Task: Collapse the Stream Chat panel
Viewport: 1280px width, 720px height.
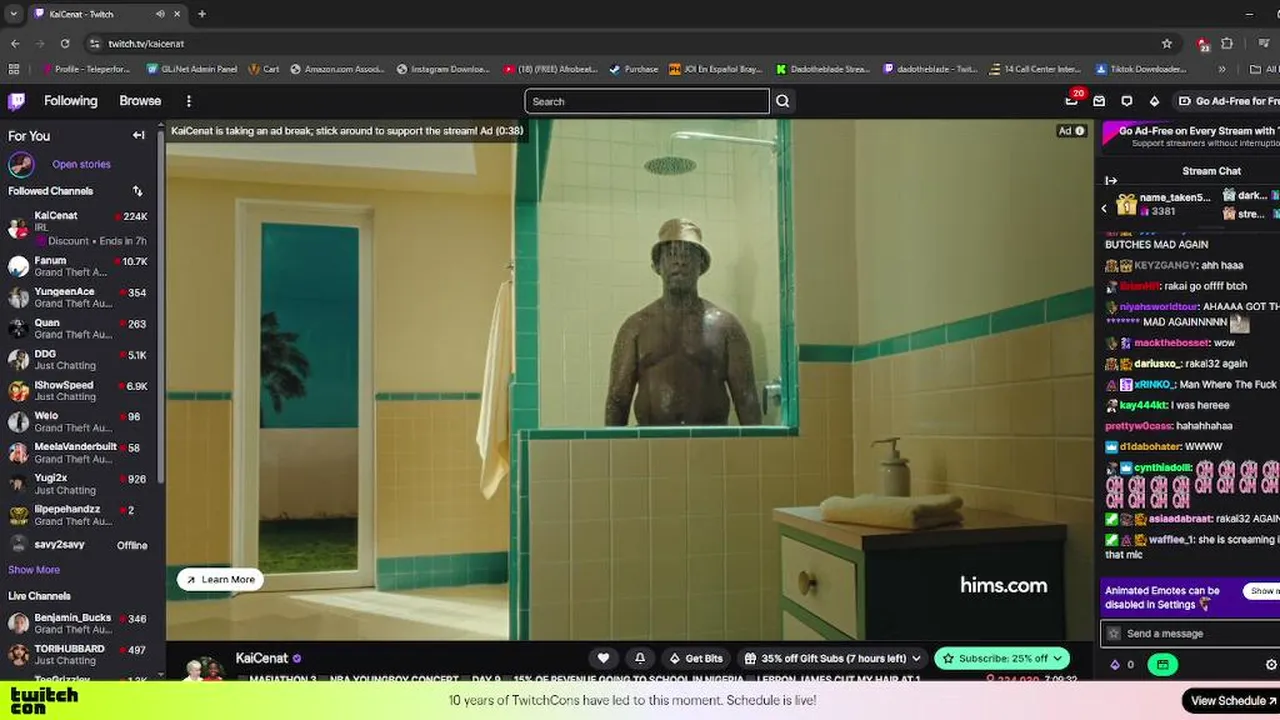Action: 1110,181
